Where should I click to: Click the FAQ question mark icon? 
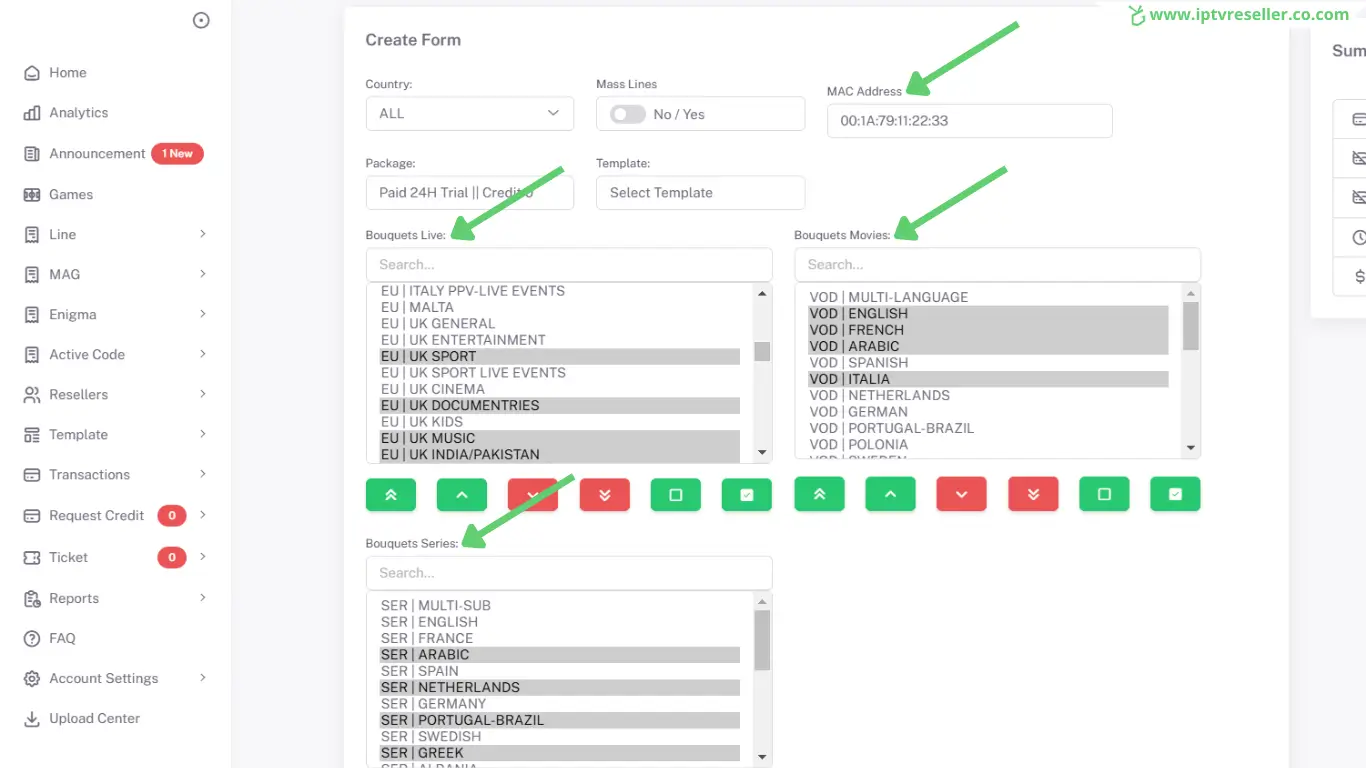click(32, 639)
